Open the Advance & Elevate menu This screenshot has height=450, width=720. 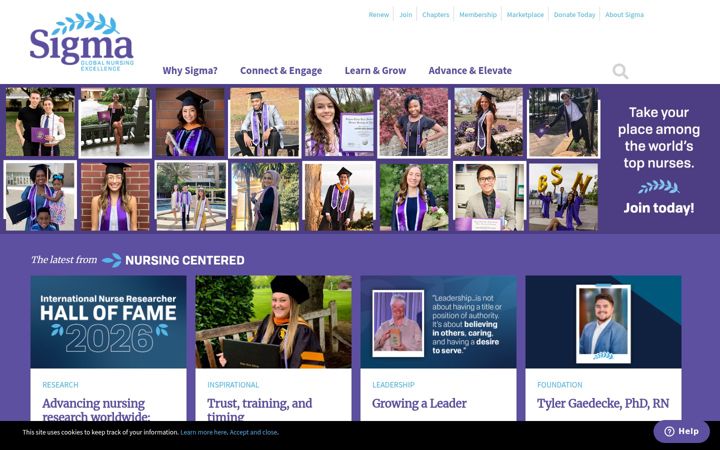(x=470, y=71)
